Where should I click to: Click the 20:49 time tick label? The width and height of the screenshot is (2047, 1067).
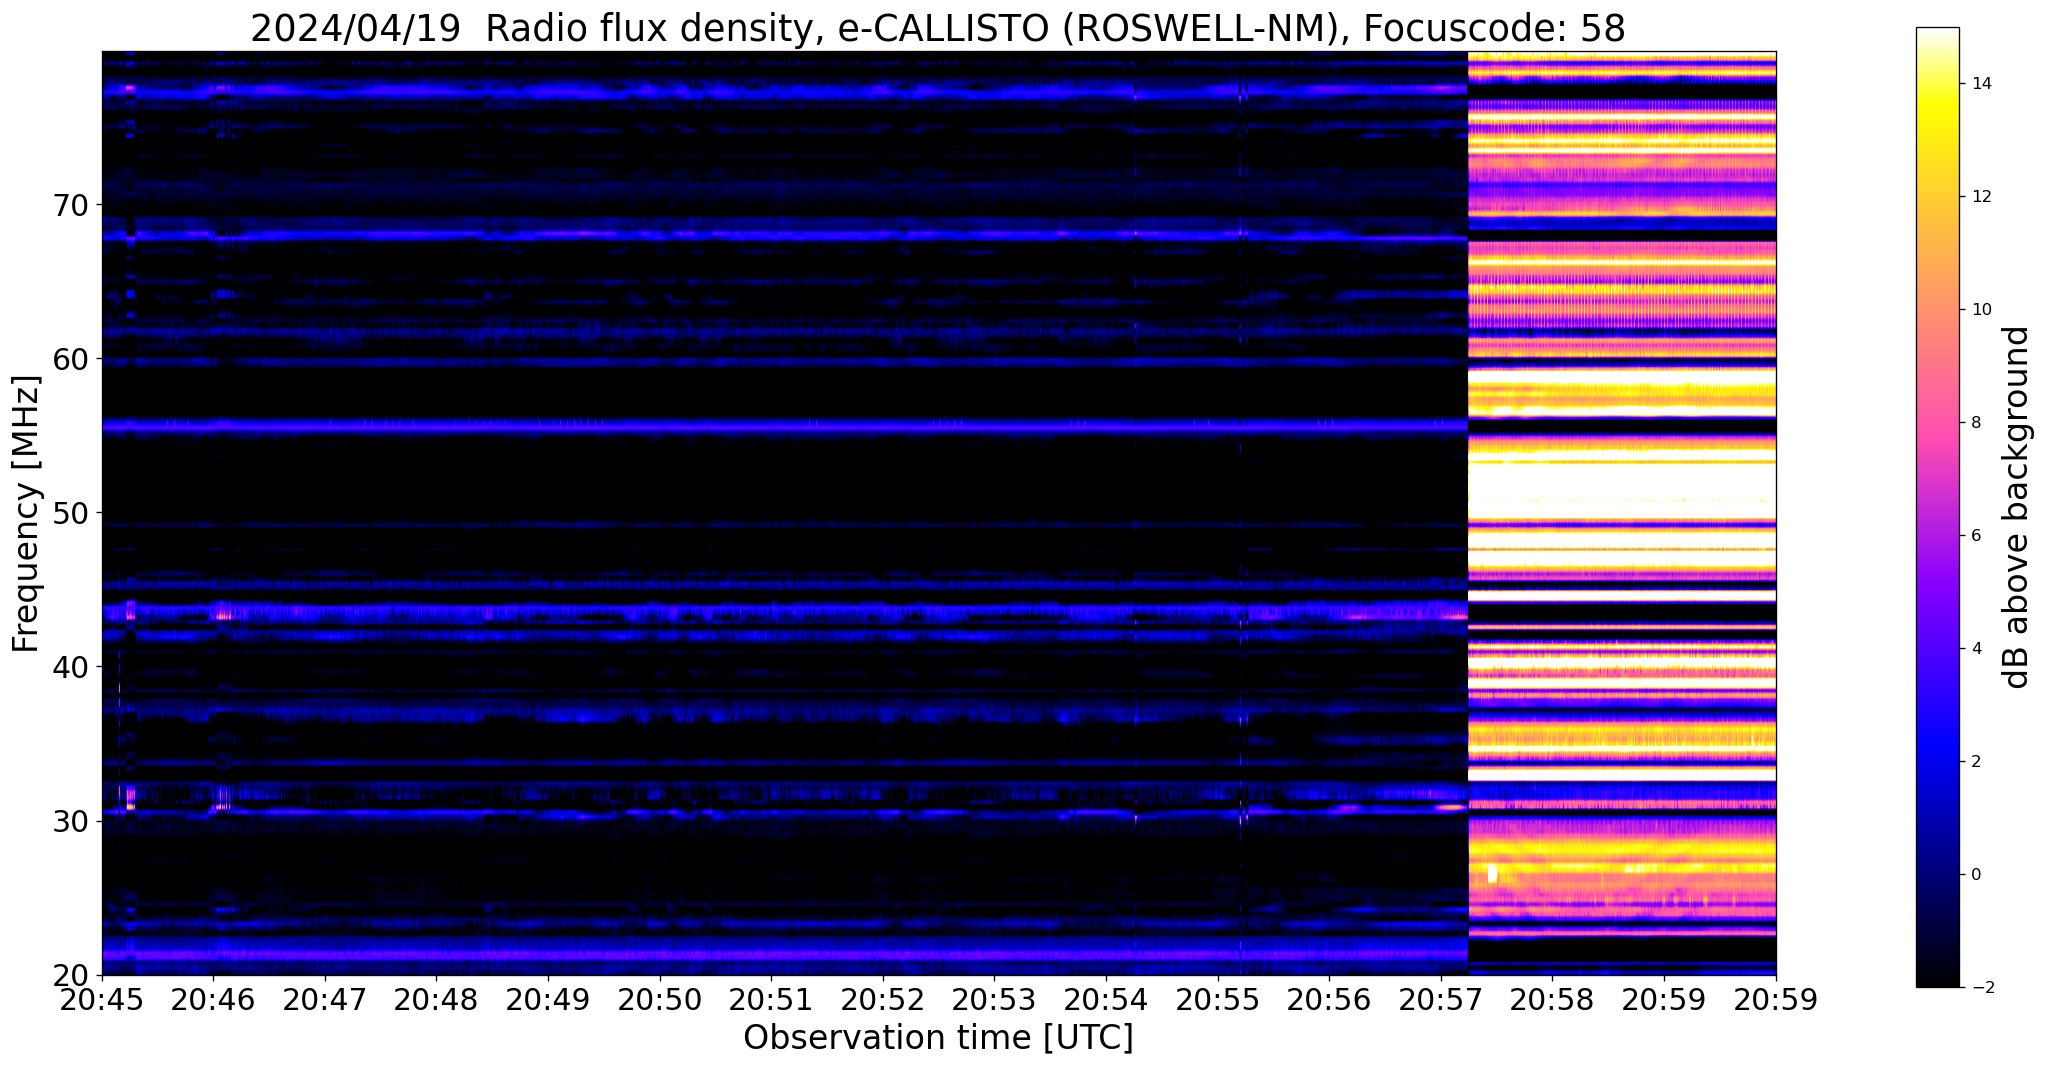[548, 999]
